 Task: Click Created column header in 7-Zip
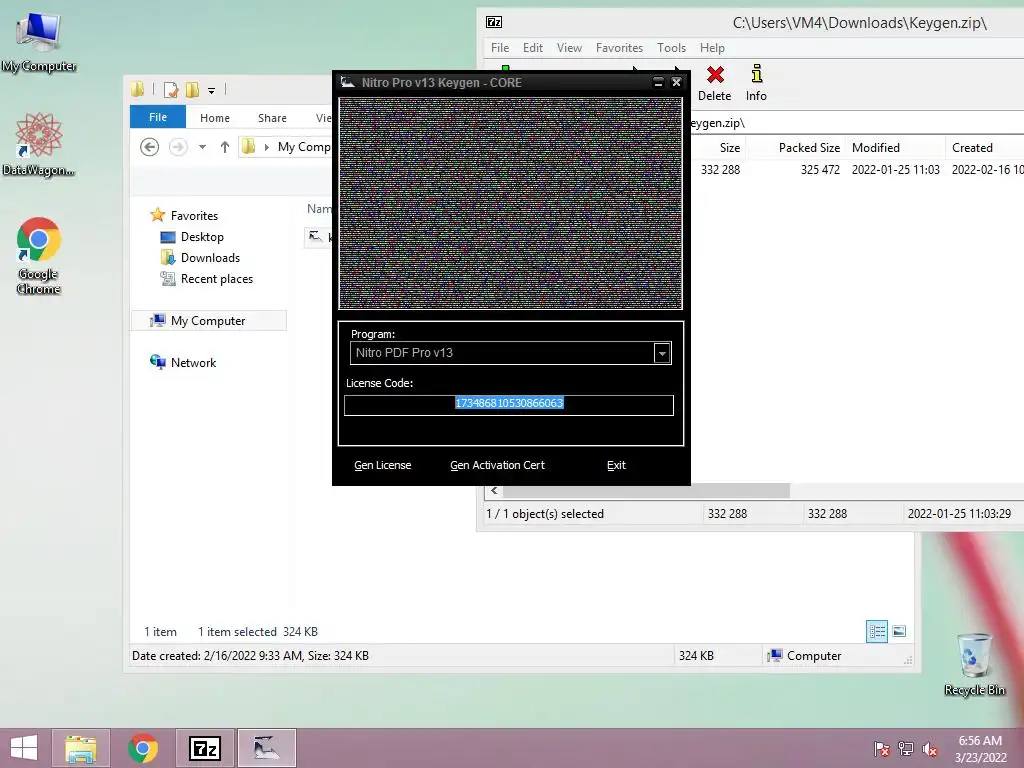(x=985, y=148)
